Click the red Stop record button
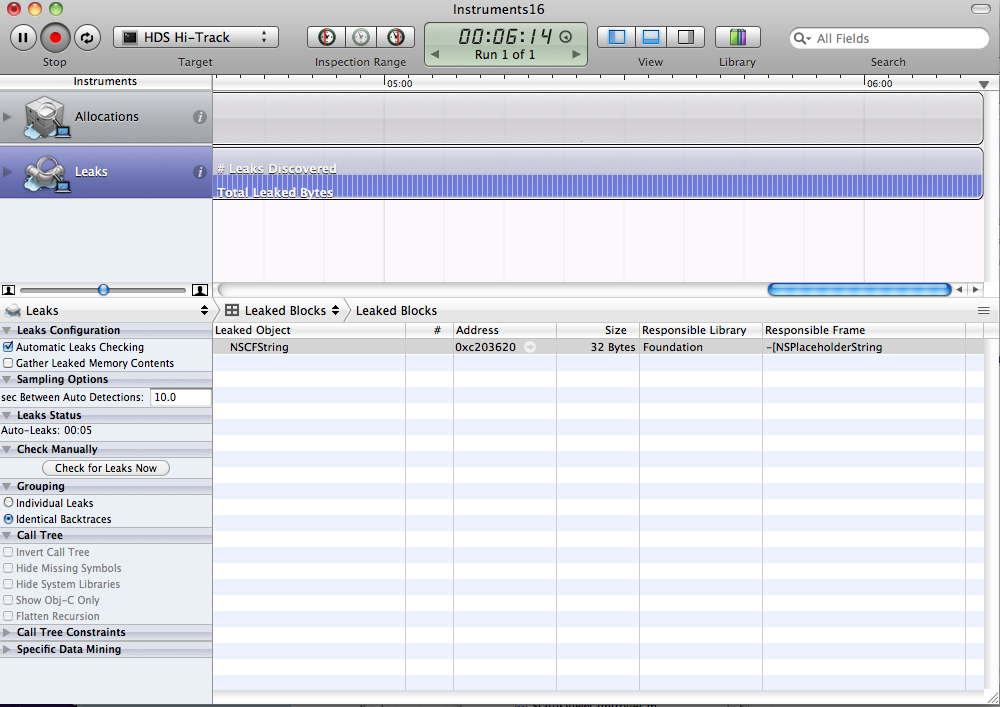The height and width of the screenshot is (707, 1000). [x=56, y=38]
